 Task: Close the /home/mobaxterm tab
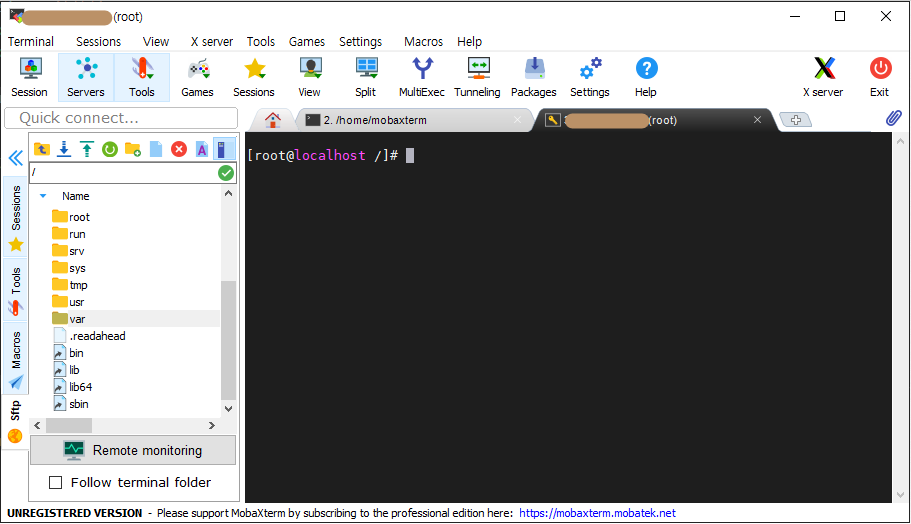coord(517,120)
